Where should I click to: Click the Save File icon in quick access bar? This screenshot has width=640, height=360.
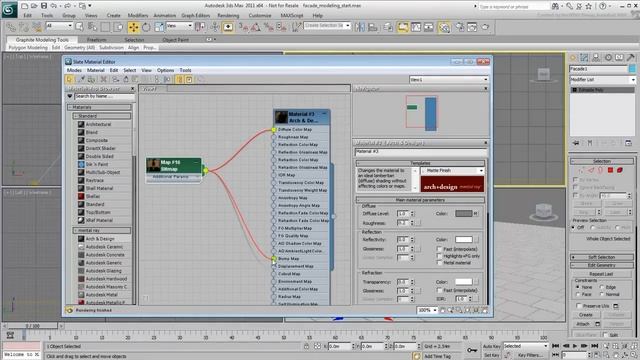44,6
